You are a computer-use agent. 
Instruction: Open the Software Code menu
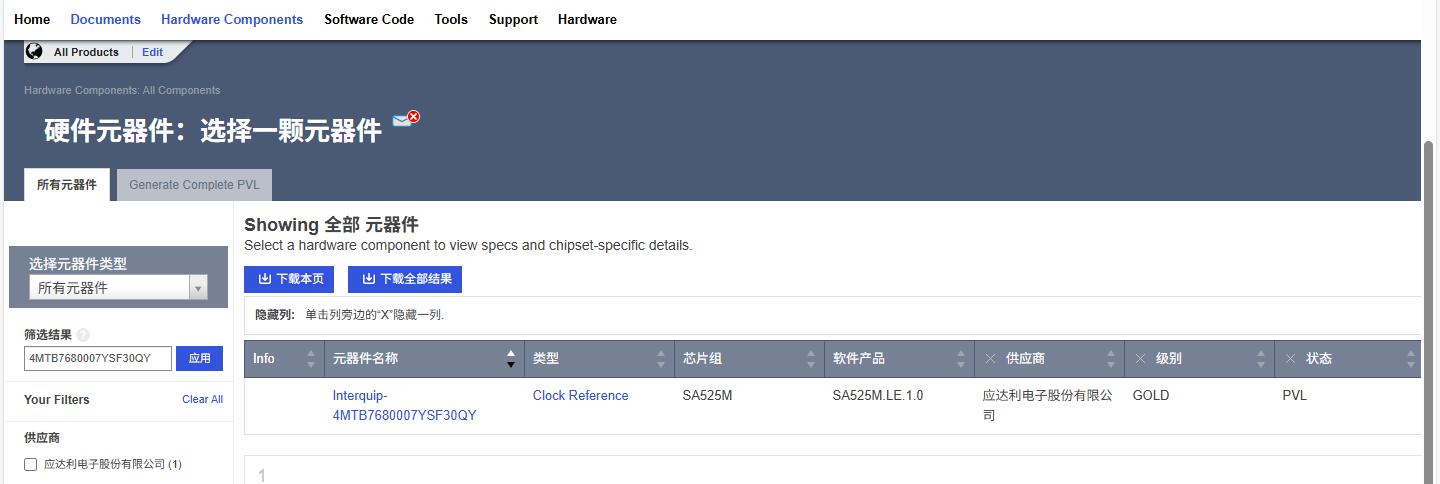(369, 19)
